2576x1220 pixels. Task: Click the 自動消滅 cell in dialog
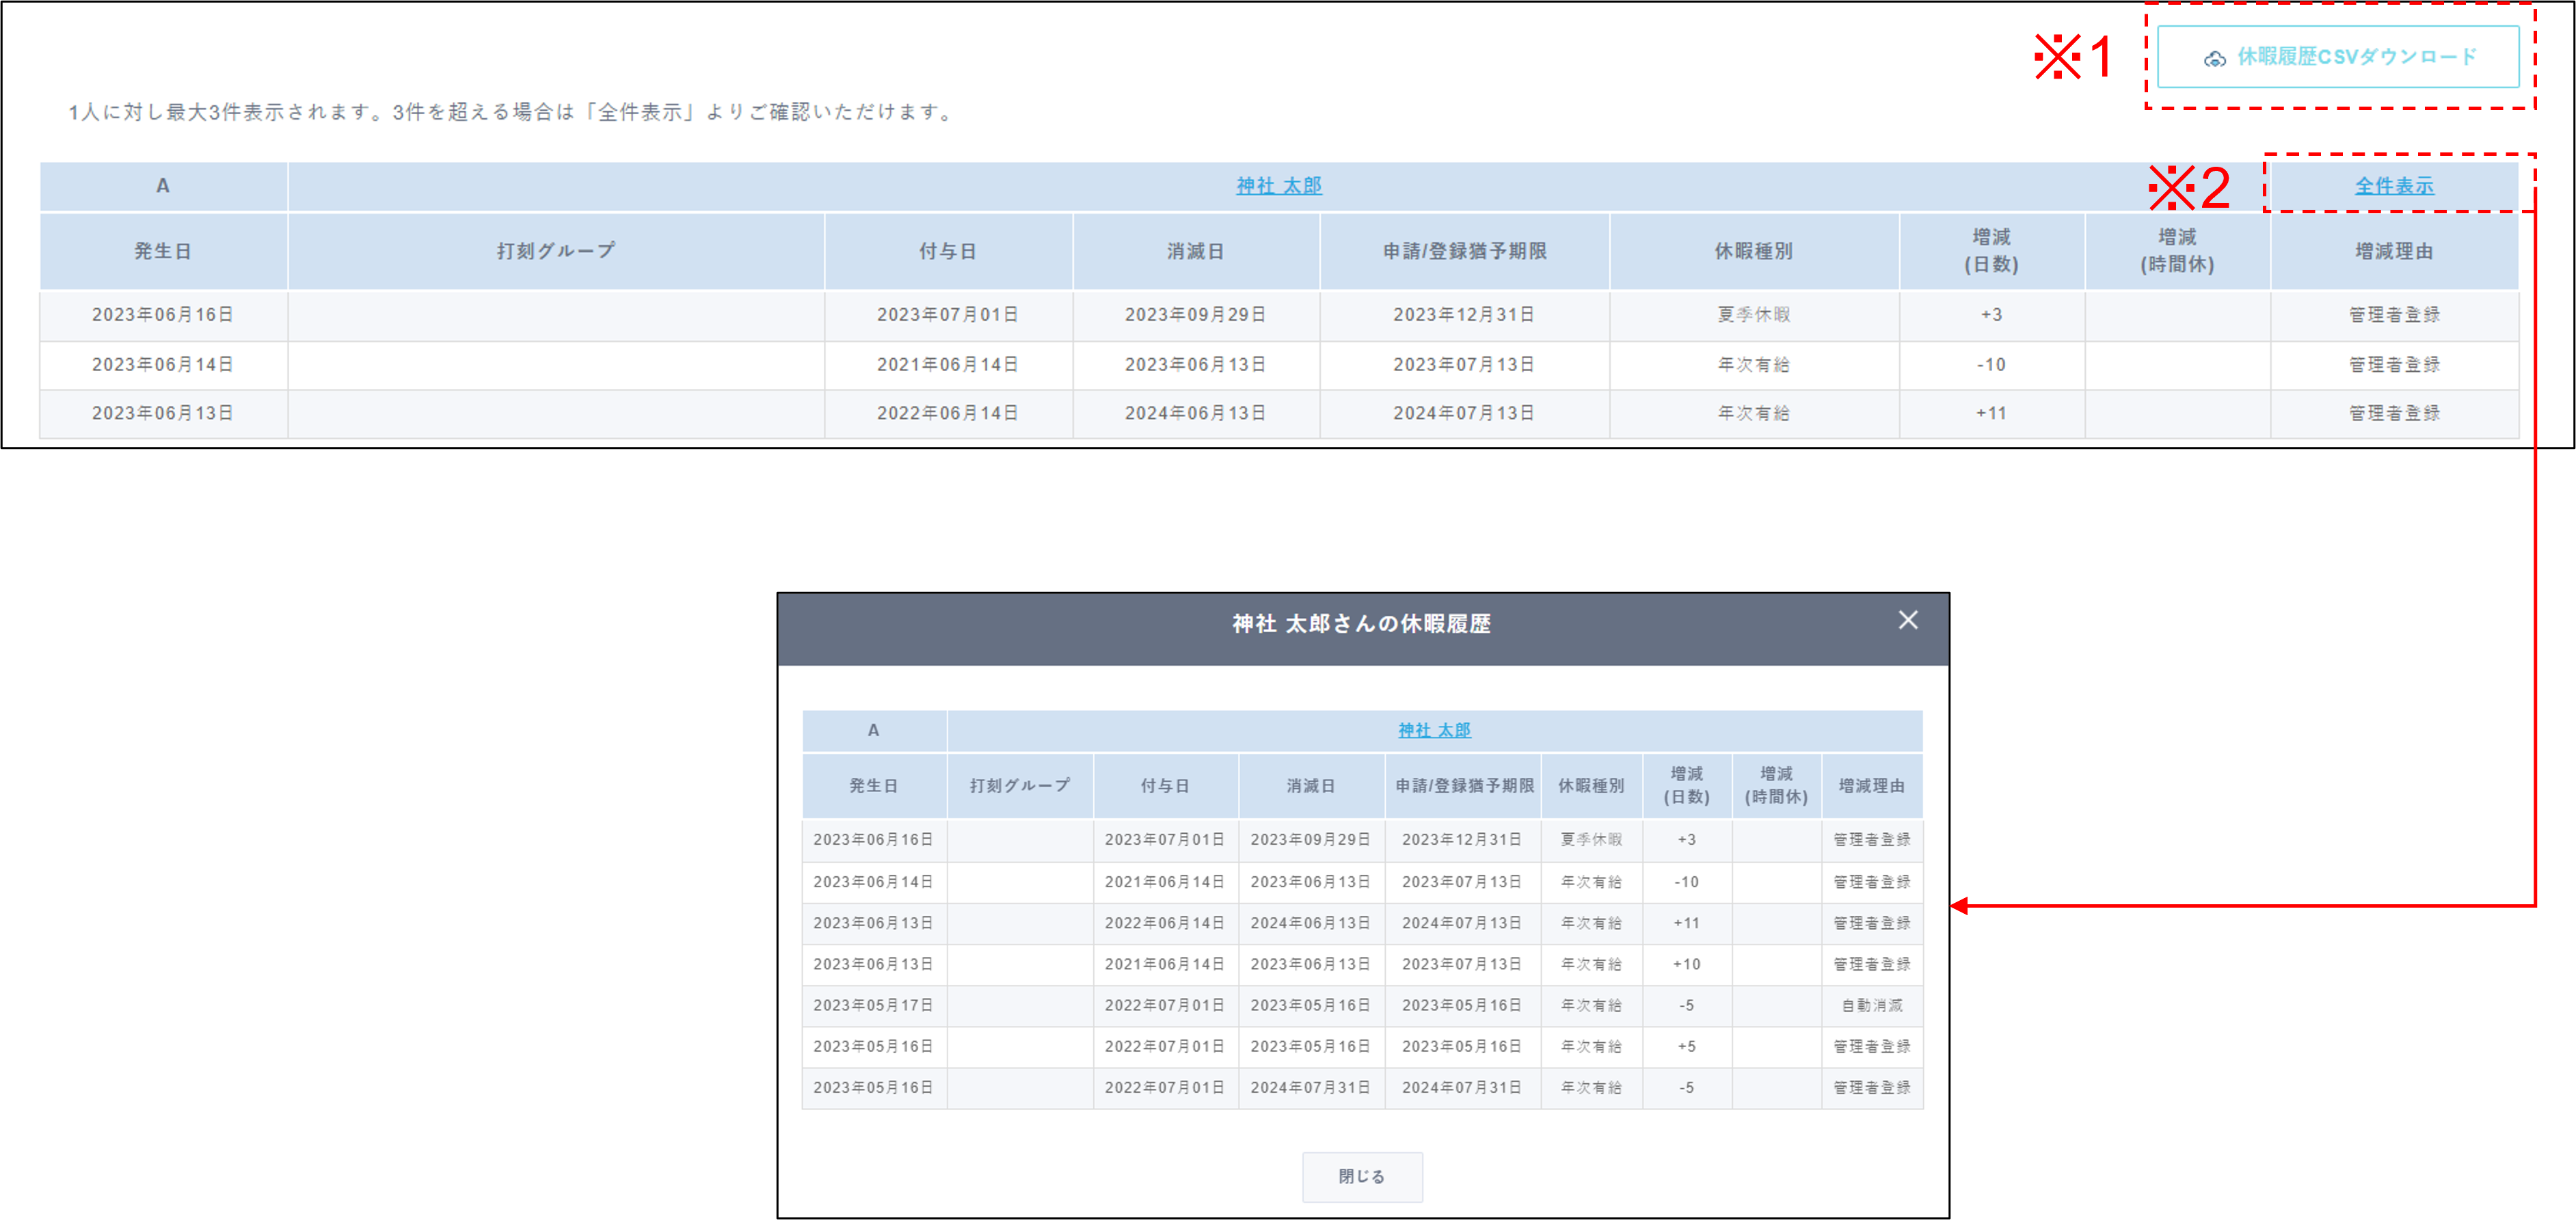pyautogui.click(x=1871, y=1005)
